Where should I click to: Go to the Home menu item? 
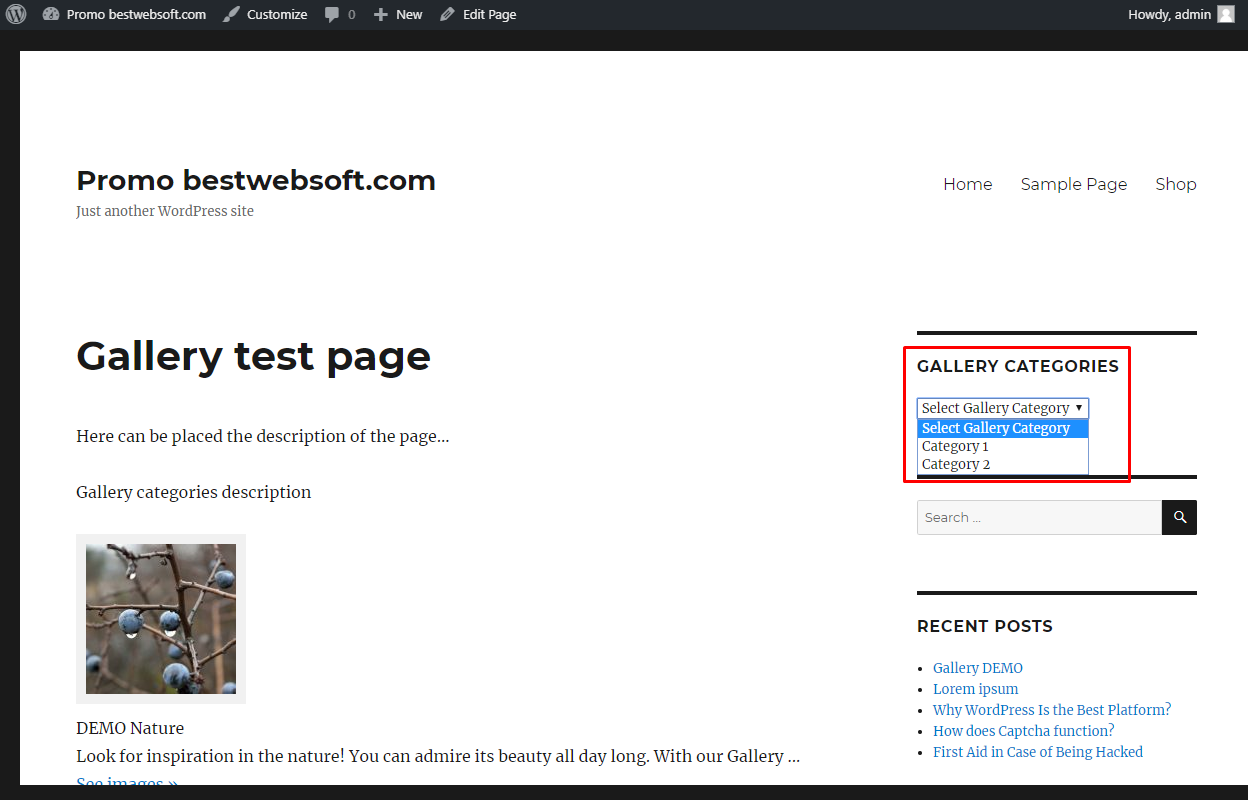coord(968,184)
